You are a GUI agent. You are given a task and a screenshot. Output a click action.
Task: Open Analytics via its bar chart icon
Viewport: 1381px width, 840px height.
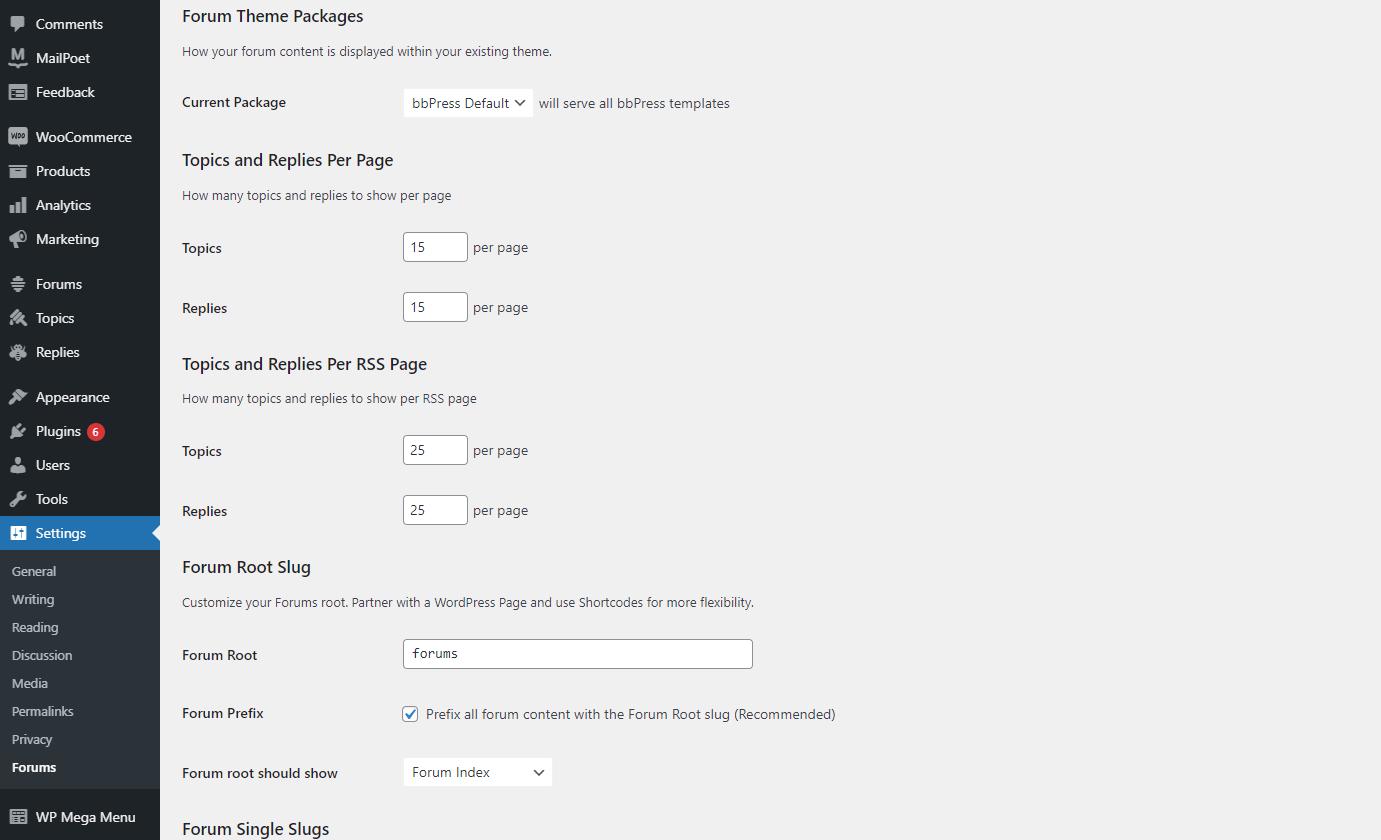click(17, 205)
